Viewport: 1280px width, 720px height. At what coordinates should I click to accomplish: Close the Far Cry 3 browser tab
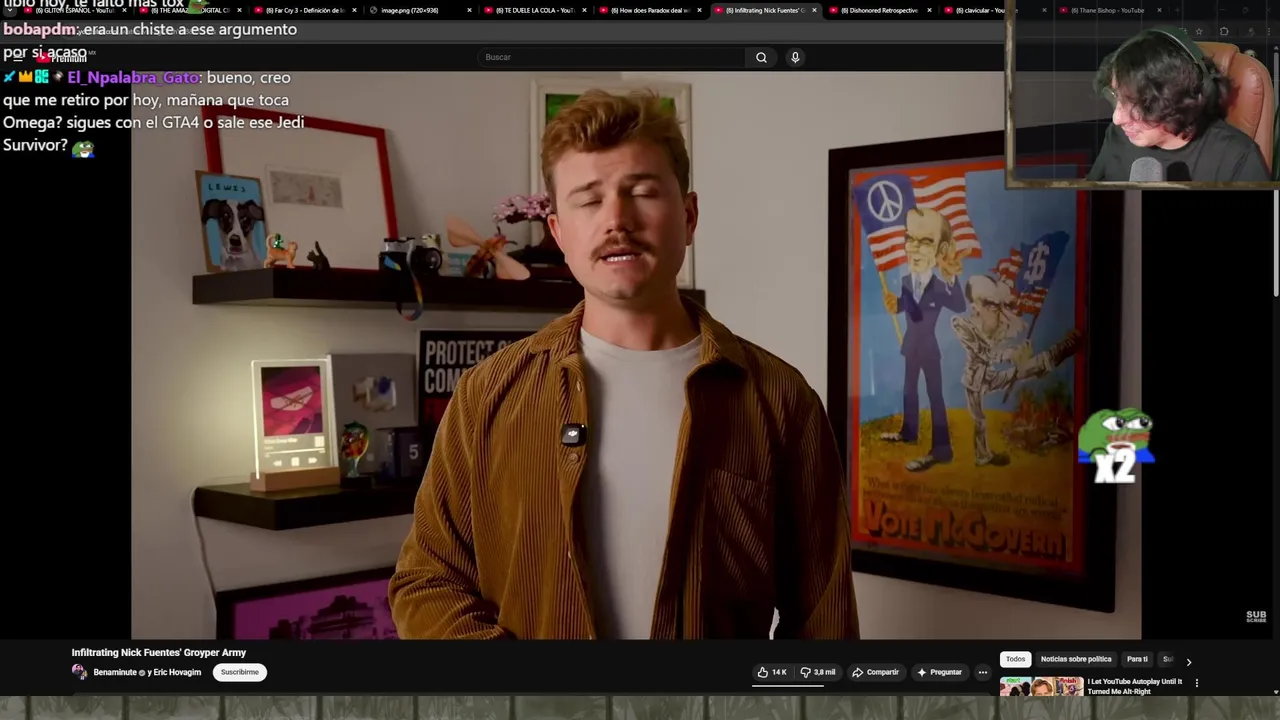point(354,10)
